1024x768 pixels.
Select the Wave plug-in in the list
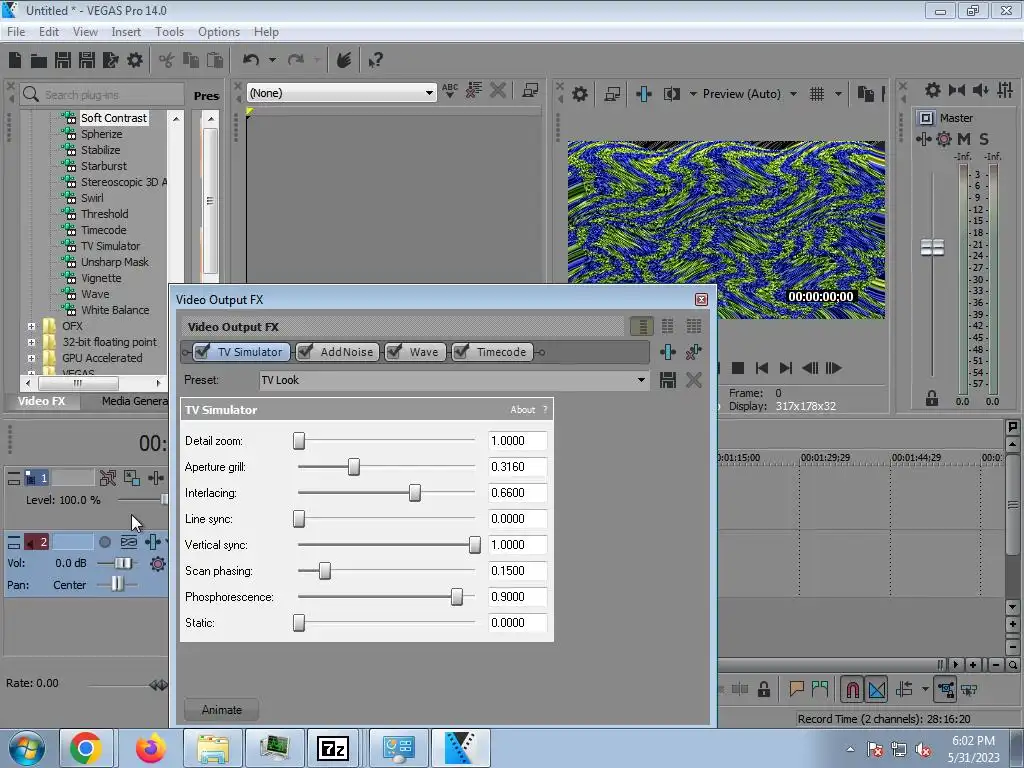[95, 294]
